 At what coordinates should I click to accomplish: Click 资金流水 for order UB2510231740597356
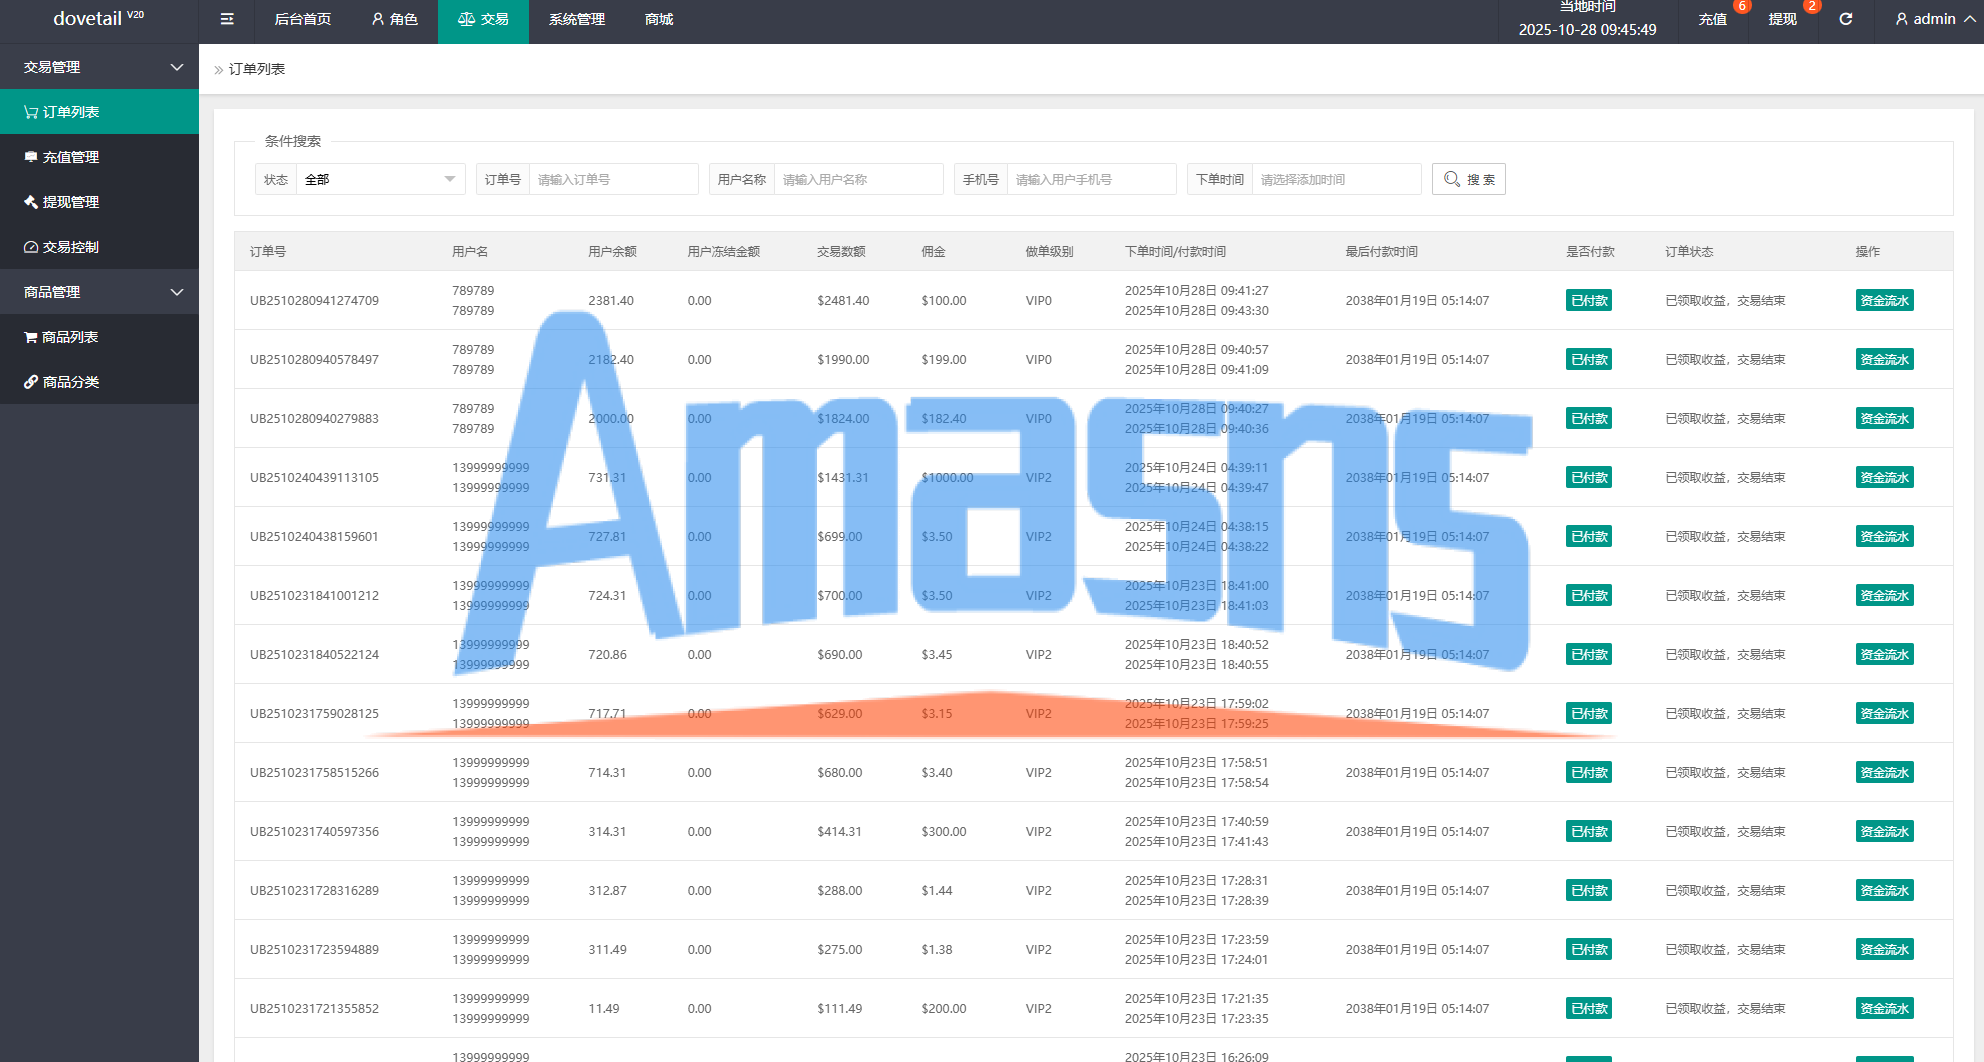tap(1884, 831)
